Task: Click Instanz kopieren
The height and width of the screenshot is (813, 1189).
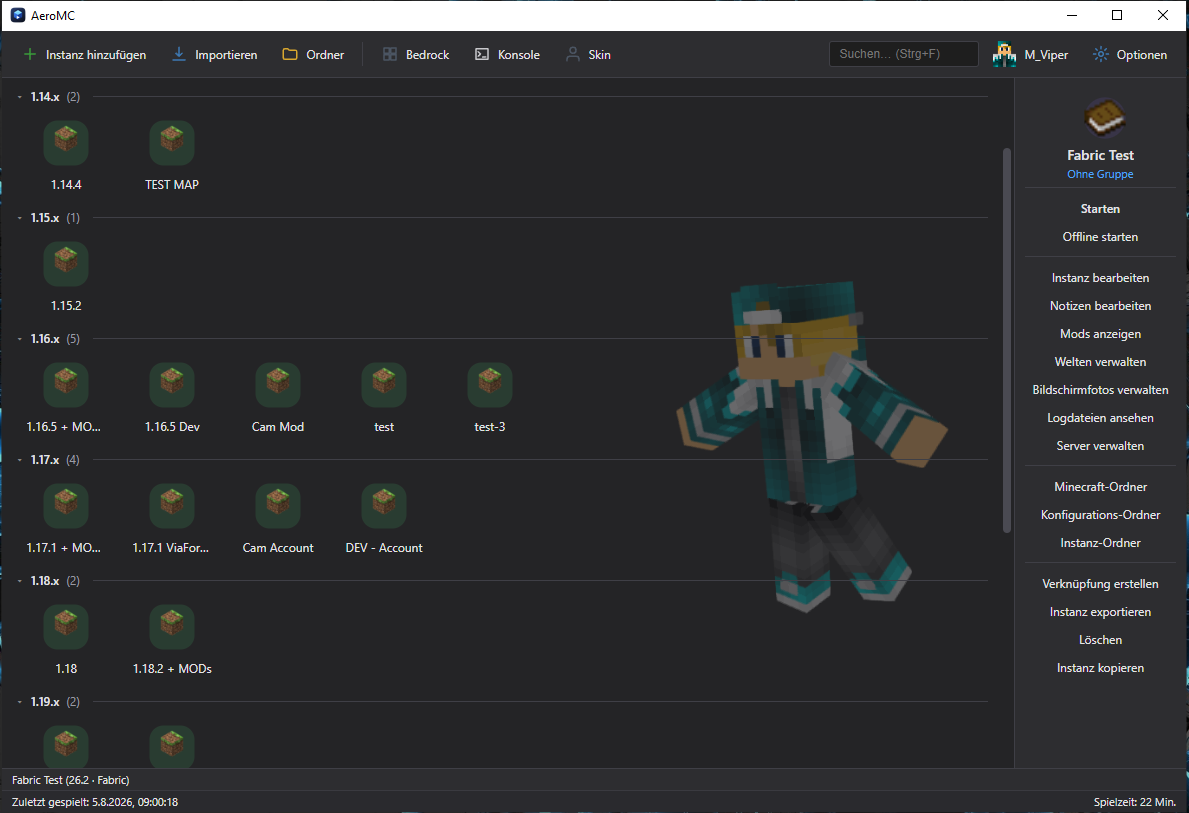Action: pyautogui.click(x=1100, y=668)
